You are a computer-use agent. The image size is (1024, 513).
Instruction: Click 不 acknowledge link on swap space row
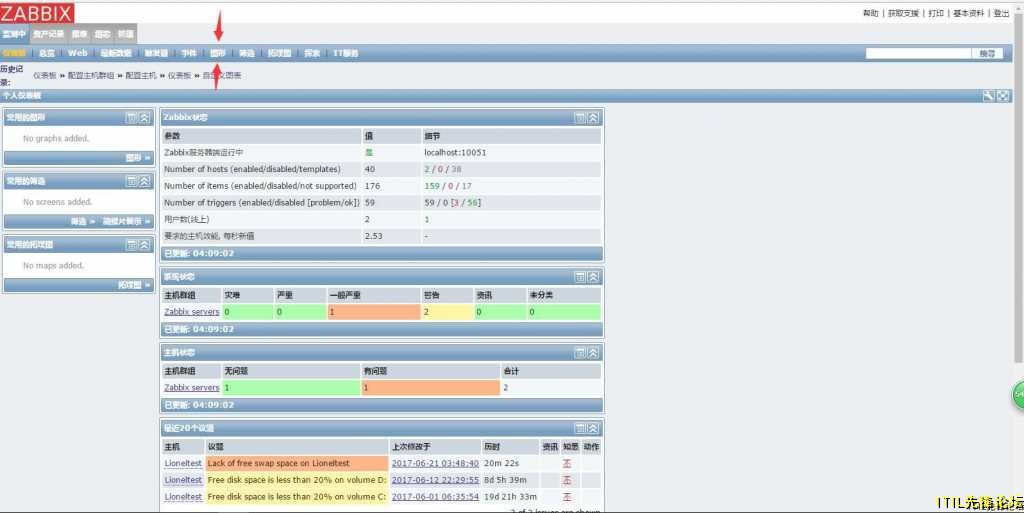click(x=567, y=463)
